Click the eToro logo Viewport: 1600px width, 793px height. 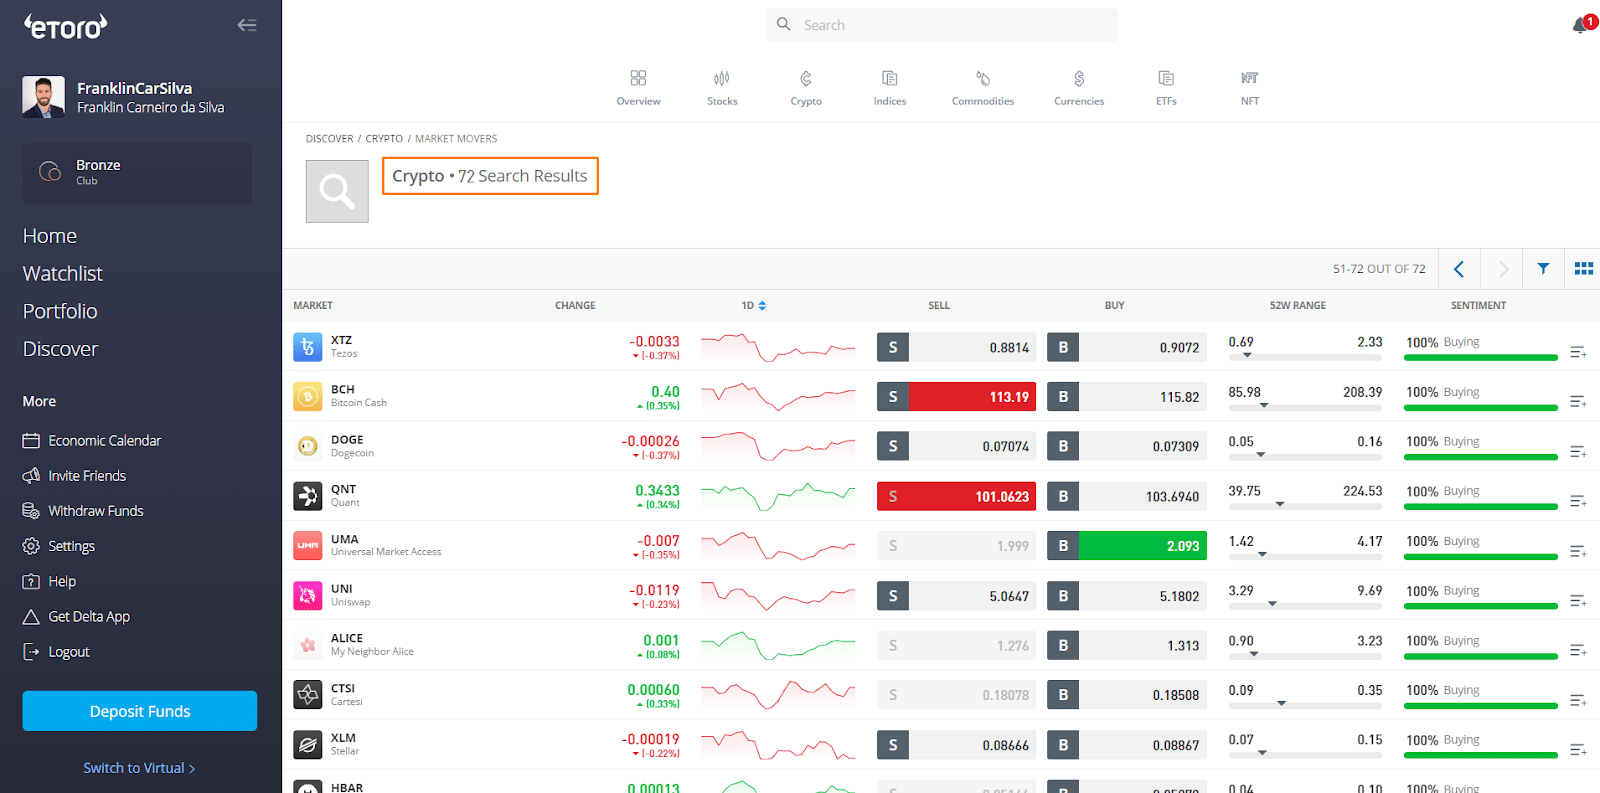(x=65, y=26)
